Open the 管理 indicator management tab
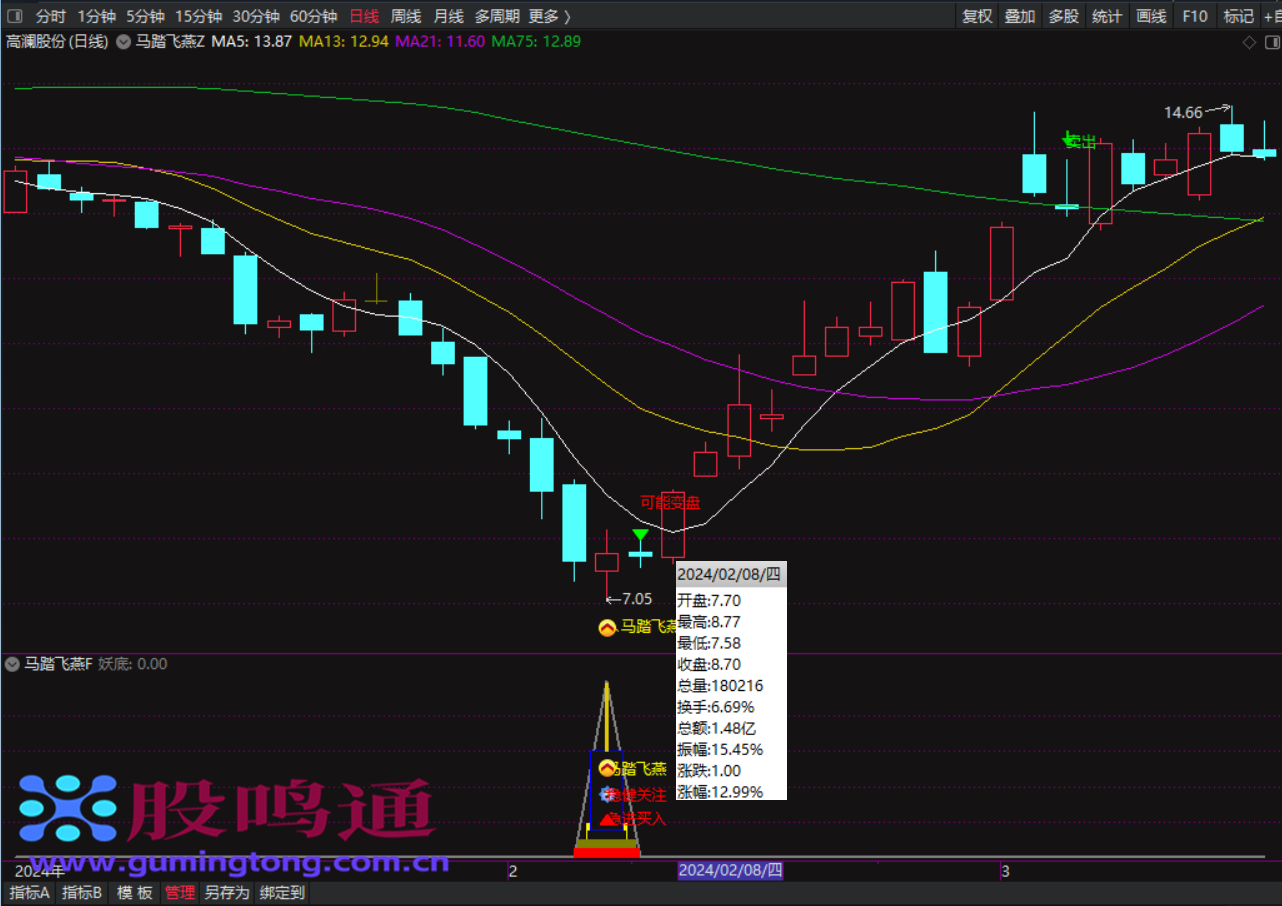Image resolution: width=1282 pixels, height=906 pixels. [x=180, y=893]
